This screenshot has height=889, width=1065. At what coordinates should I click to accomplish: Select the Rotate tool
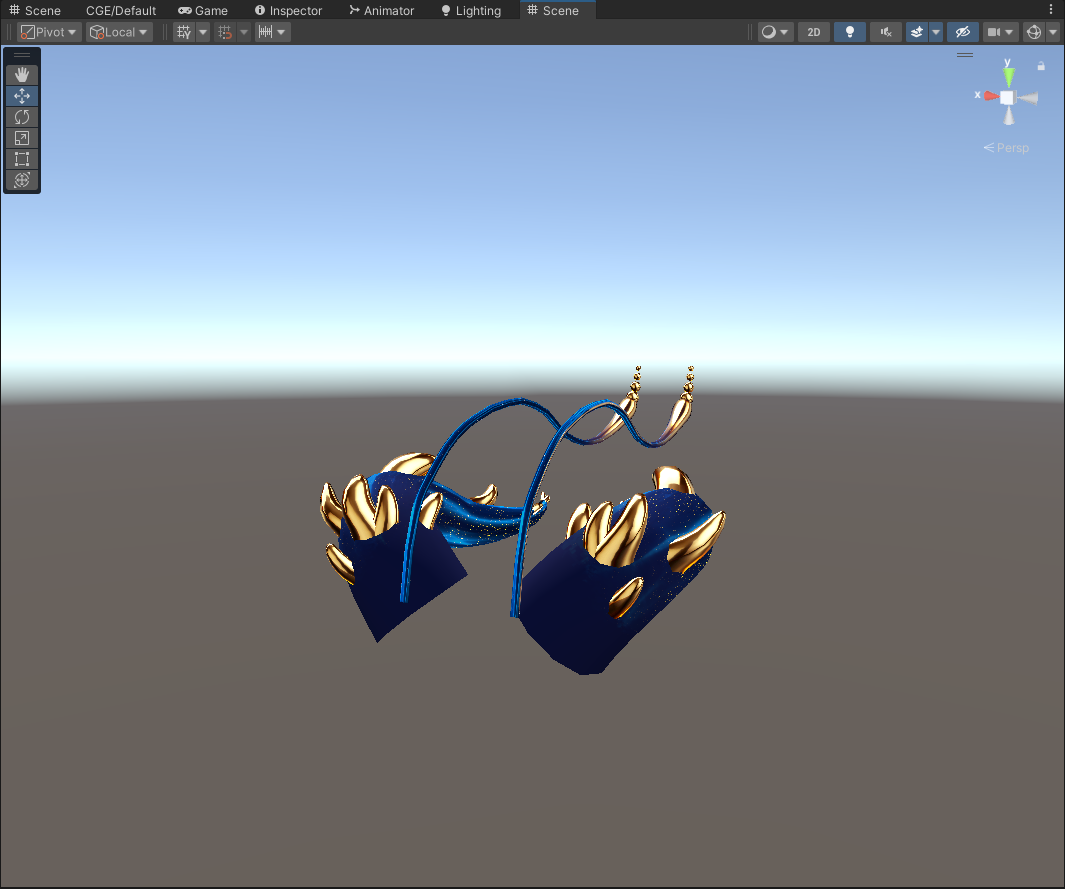tap(22, 117)
